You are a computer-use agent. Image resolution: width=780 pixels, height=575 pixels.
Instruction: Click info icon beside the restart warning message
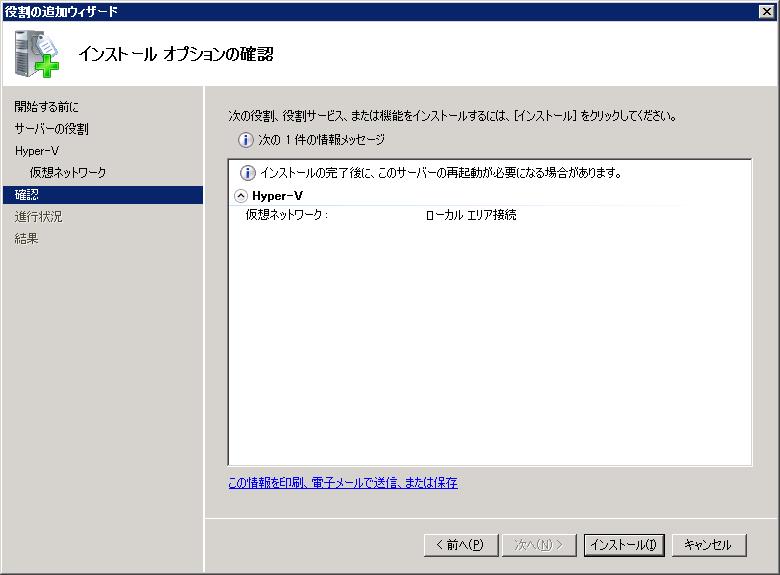coord(248,173)
